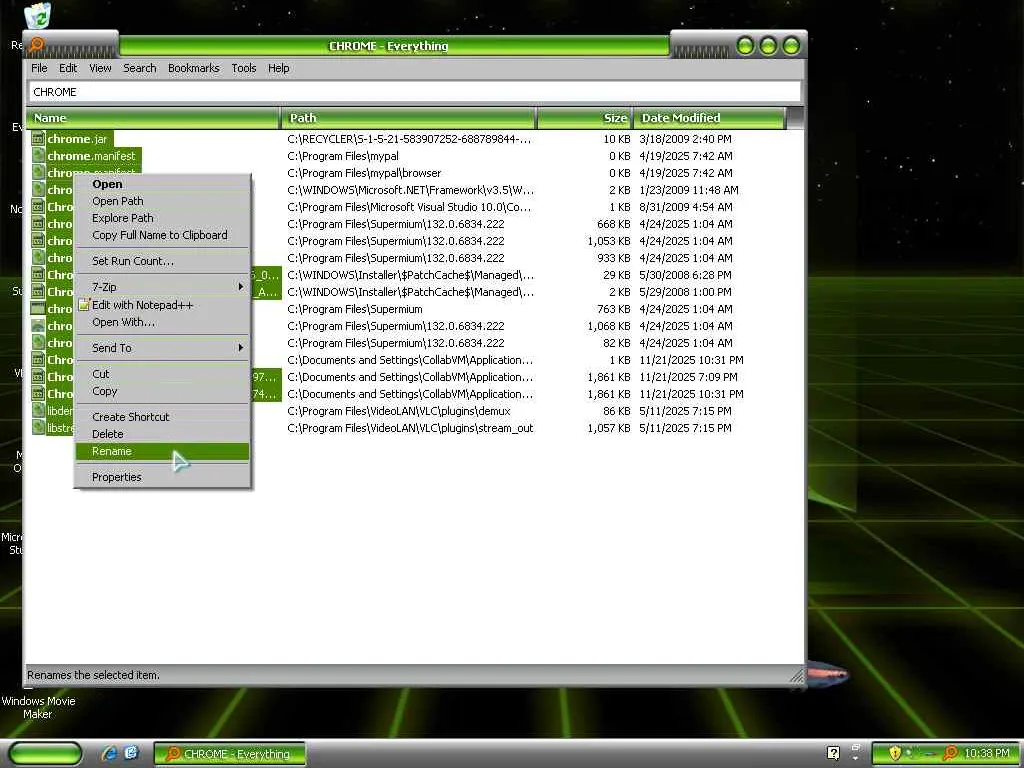This screenshot has width=1024, height=768.
Task: Click the C:\Program Files\Supermium path without version
Action: [x=355, y=309]
